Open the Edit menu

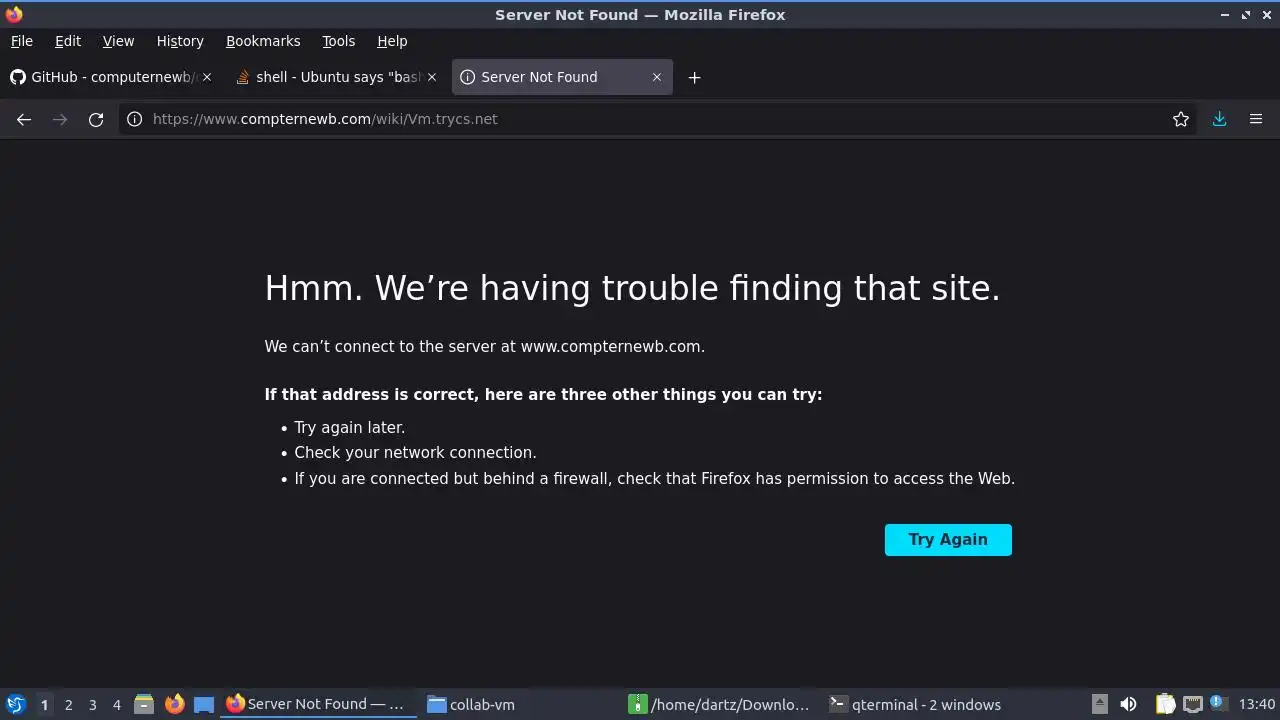click(x=68, y=41)
